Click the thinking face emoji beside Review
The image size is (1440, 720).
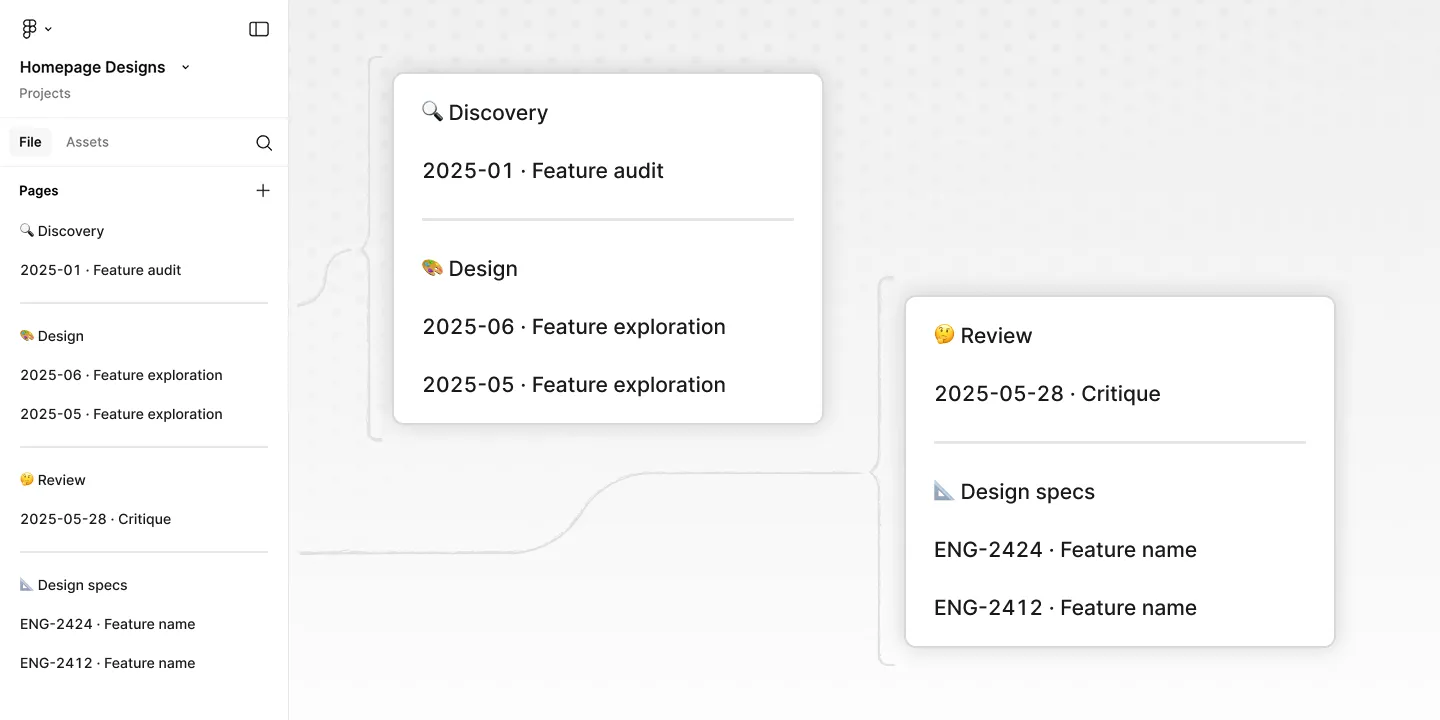tap(943, 334)
